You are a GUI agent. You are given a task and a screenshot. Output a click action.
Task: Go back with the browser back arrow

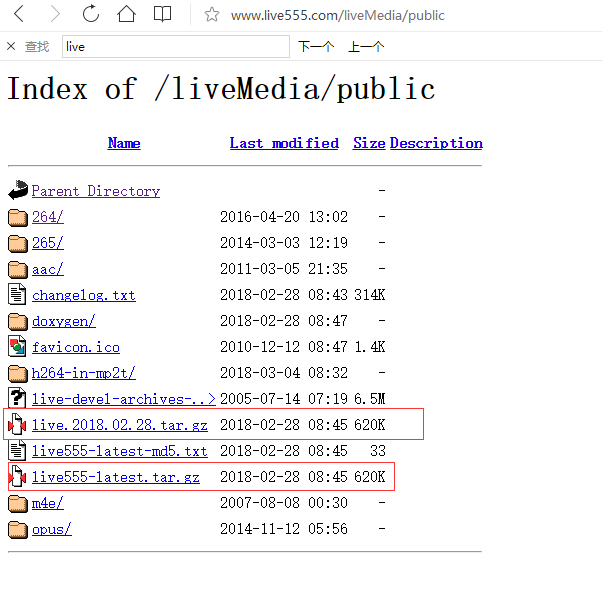pos(19,14)
